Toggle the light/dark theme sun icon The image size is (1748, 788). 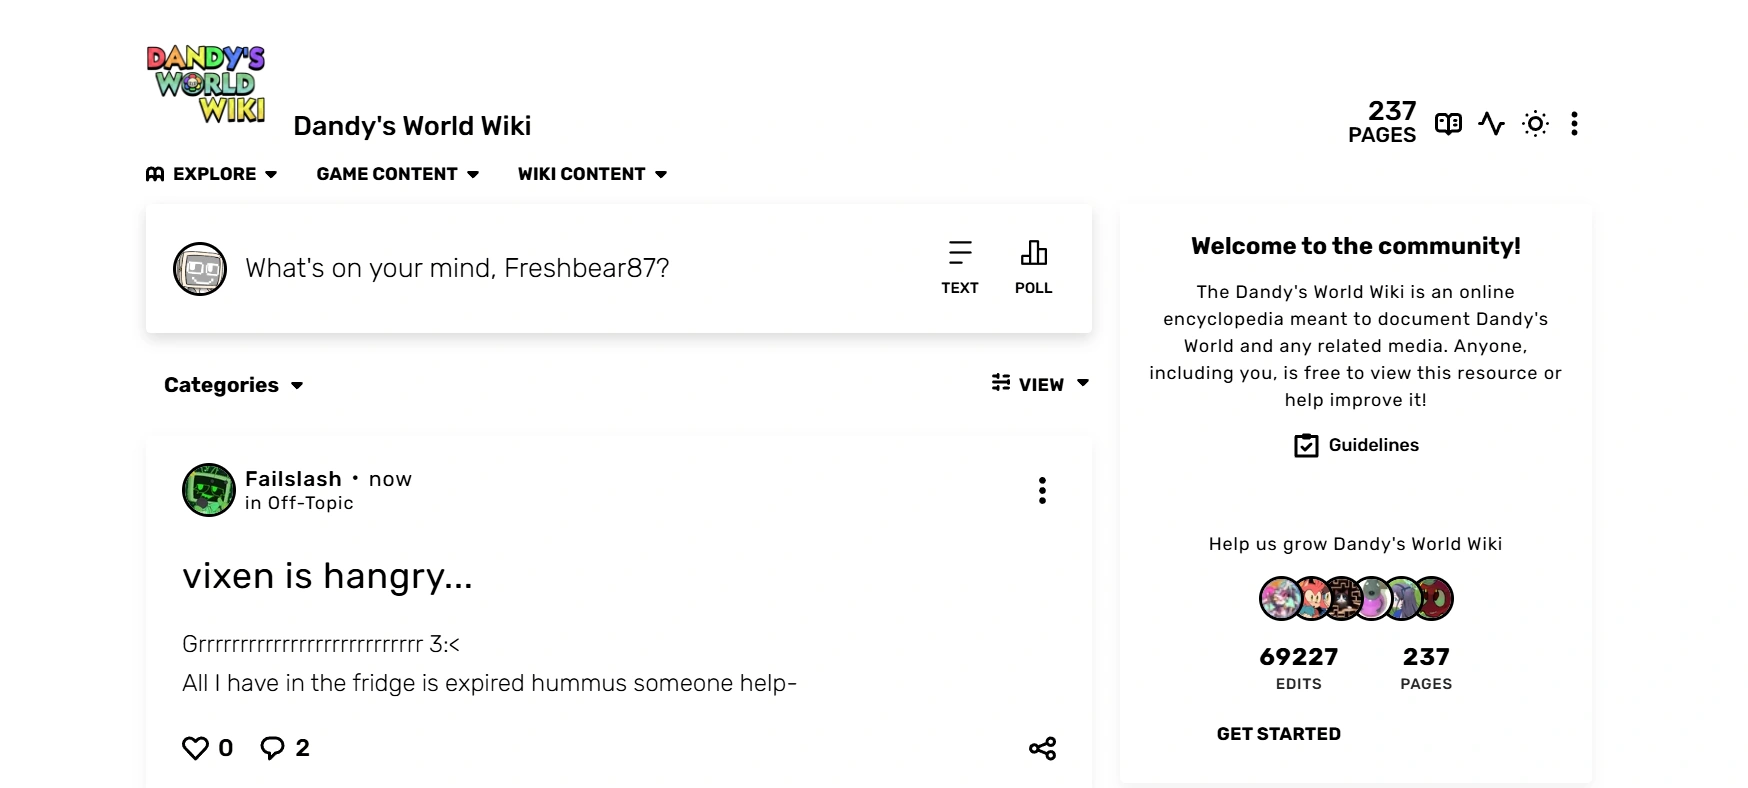(x=1535, y=124)
